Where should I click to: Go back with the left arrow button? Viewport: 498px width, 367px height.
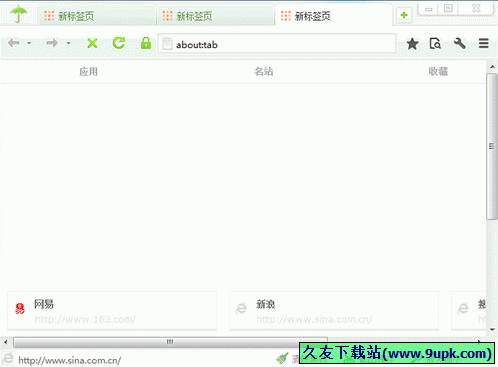pyautogui.click(x=14, y=43)
